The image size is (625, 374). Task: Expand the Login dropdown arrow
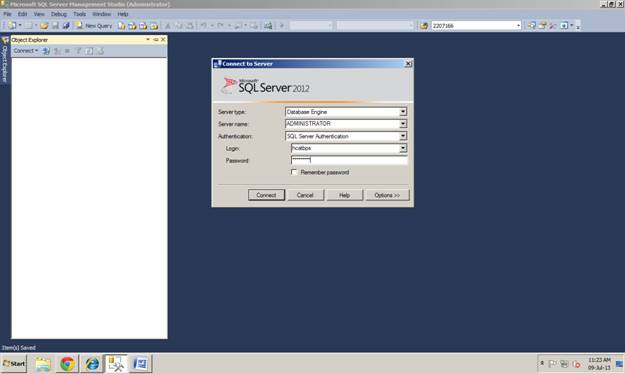(x=403, y=148)
